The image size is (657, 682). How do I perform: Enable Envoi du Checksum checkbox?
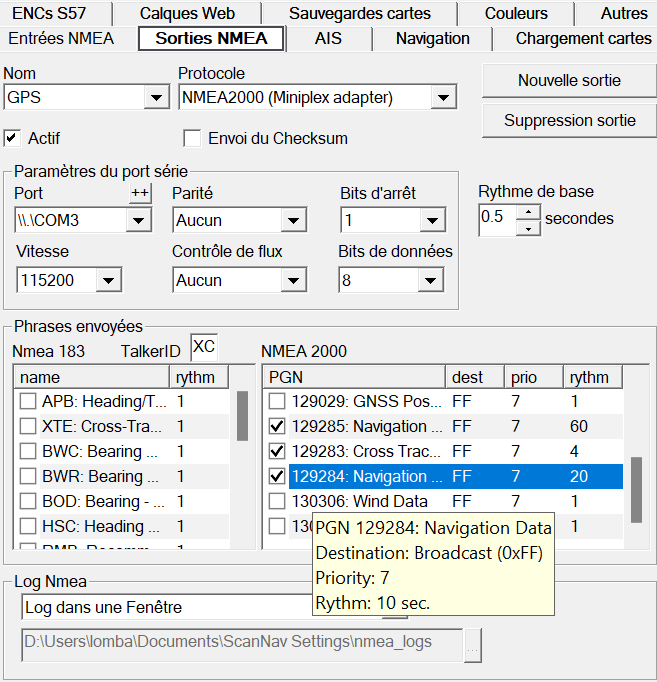tap(192, 138)
